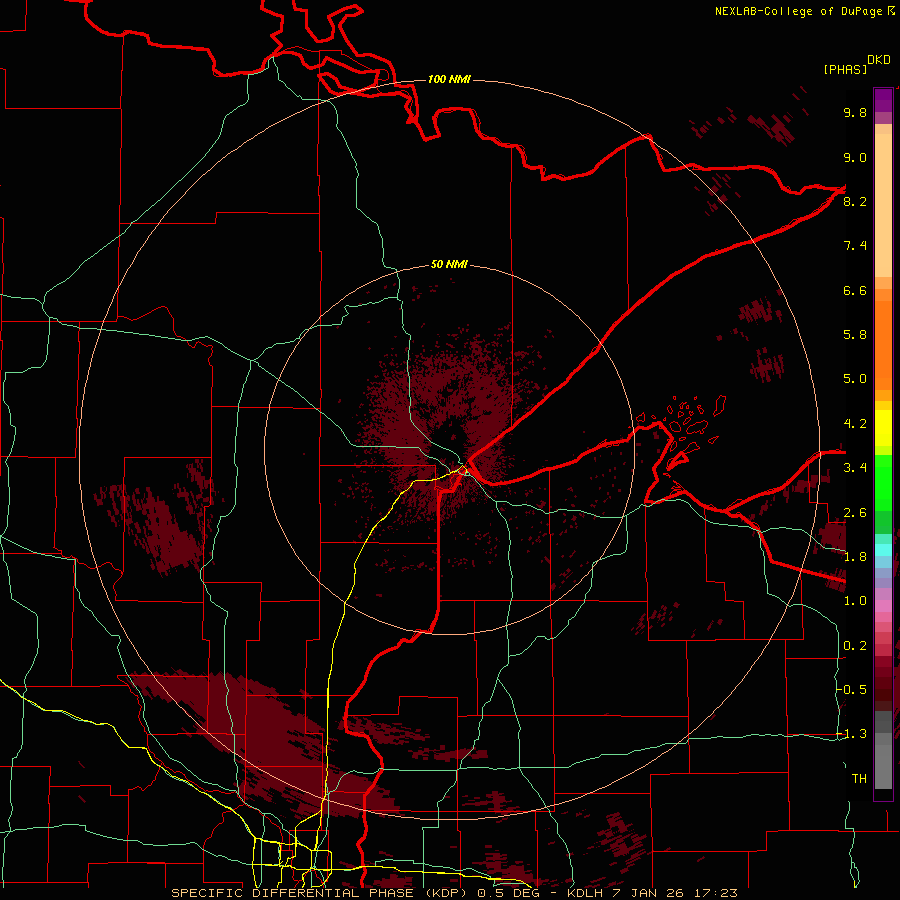
Task: Click the NEXLAB-College of DuPage label
Action: click(798, 11)
